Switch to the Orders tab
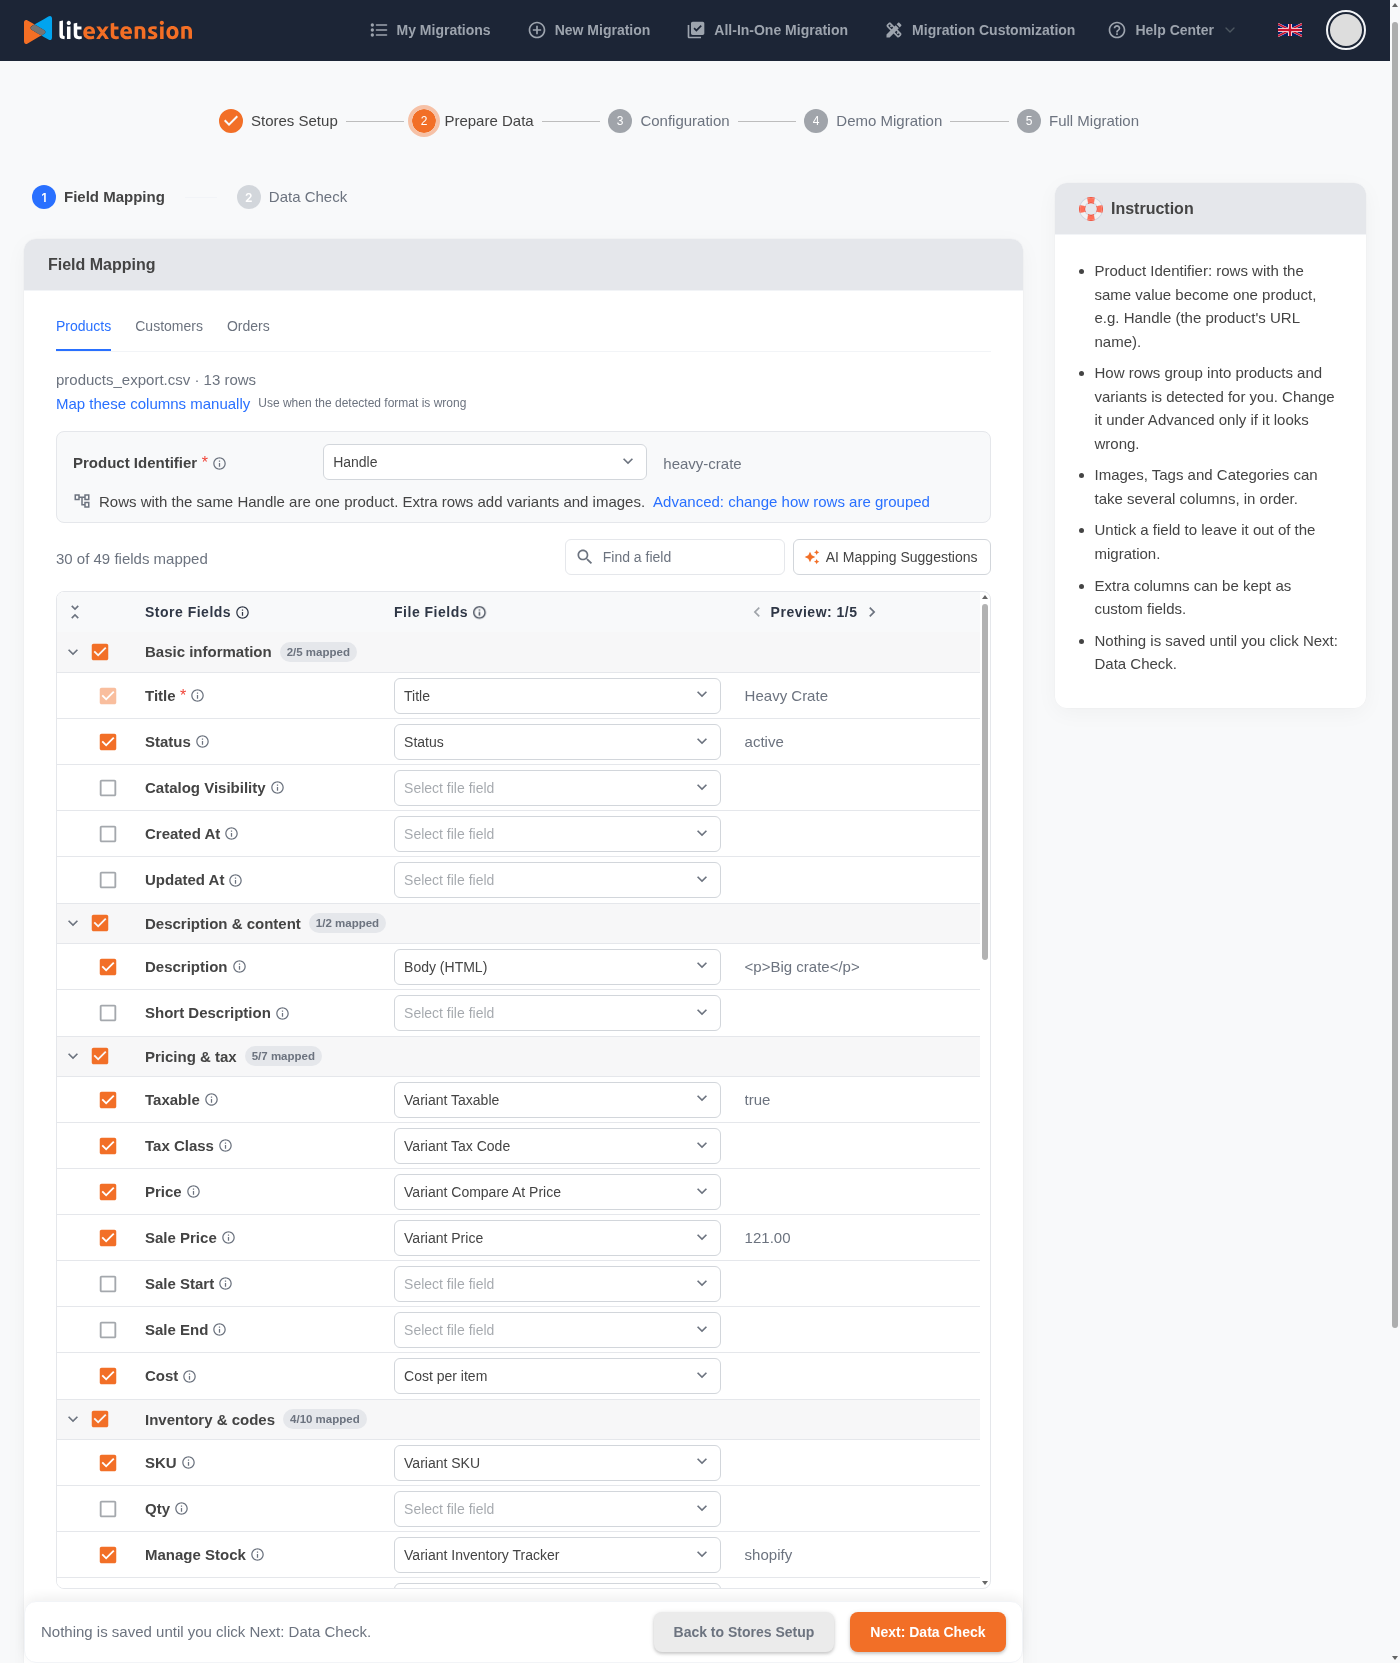This screenshot has height=1663, width=1400. (x=248, y=326)
